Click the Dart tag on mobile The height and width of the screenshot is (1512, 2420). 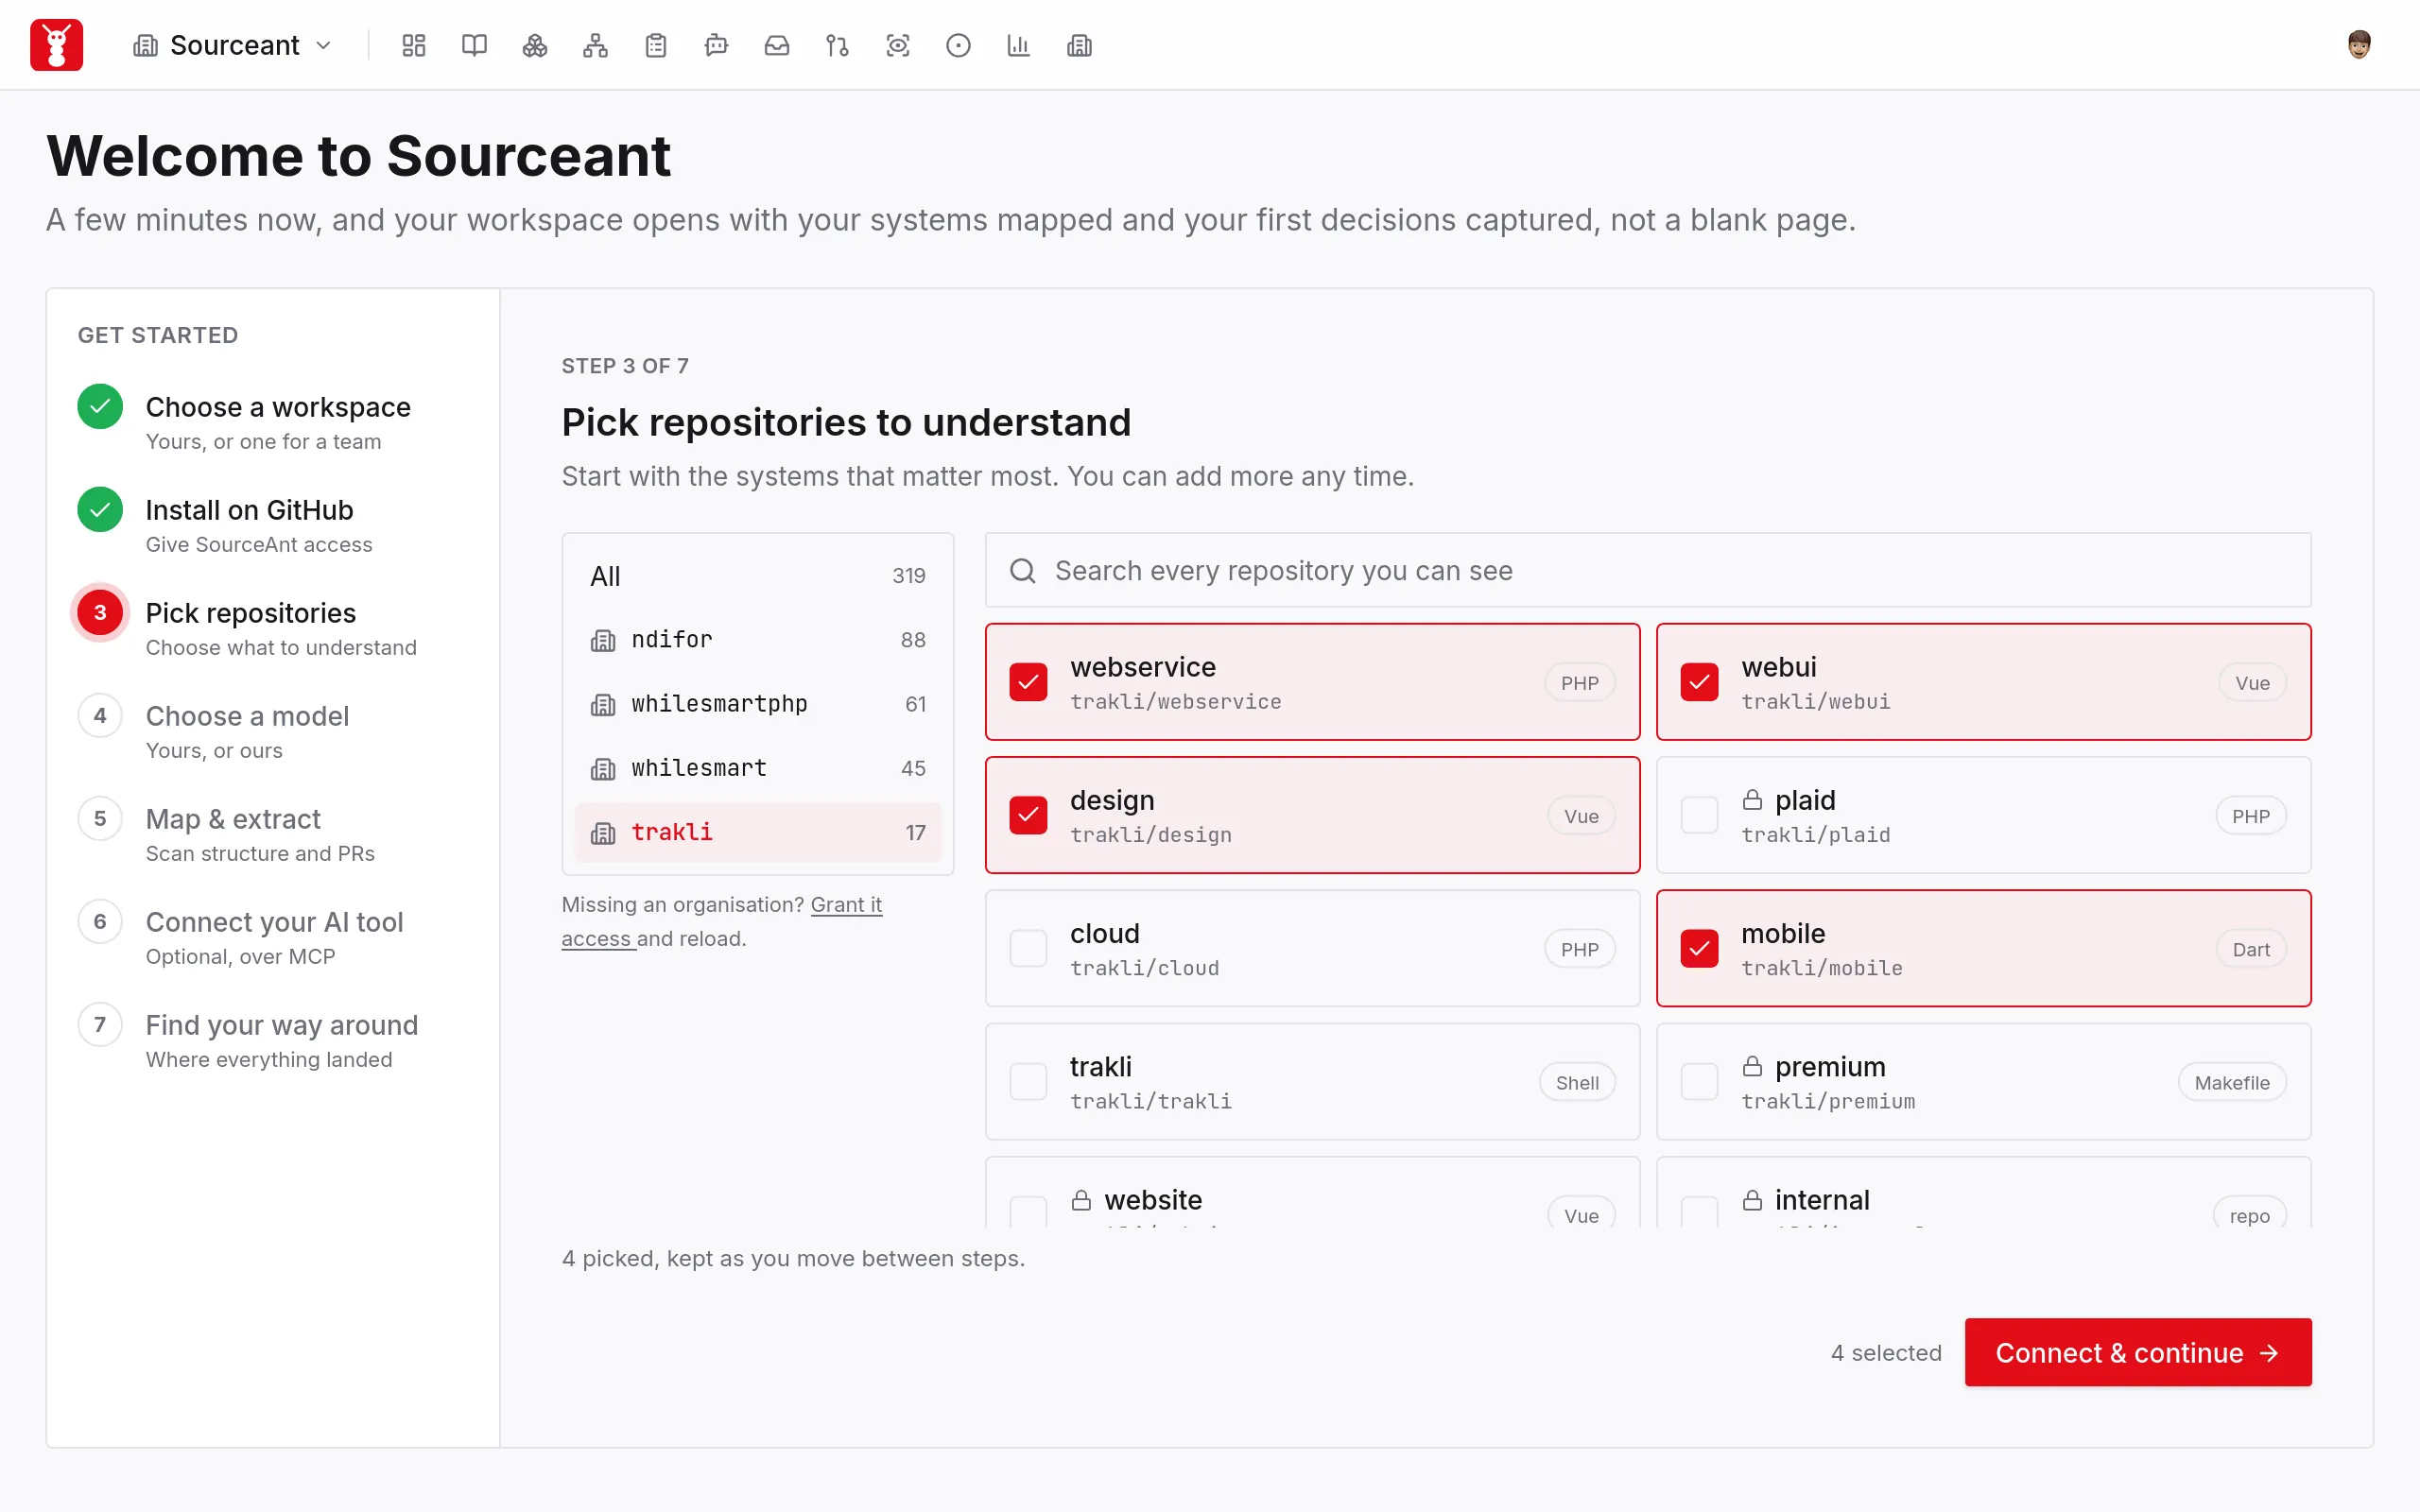pos(2250,949)
